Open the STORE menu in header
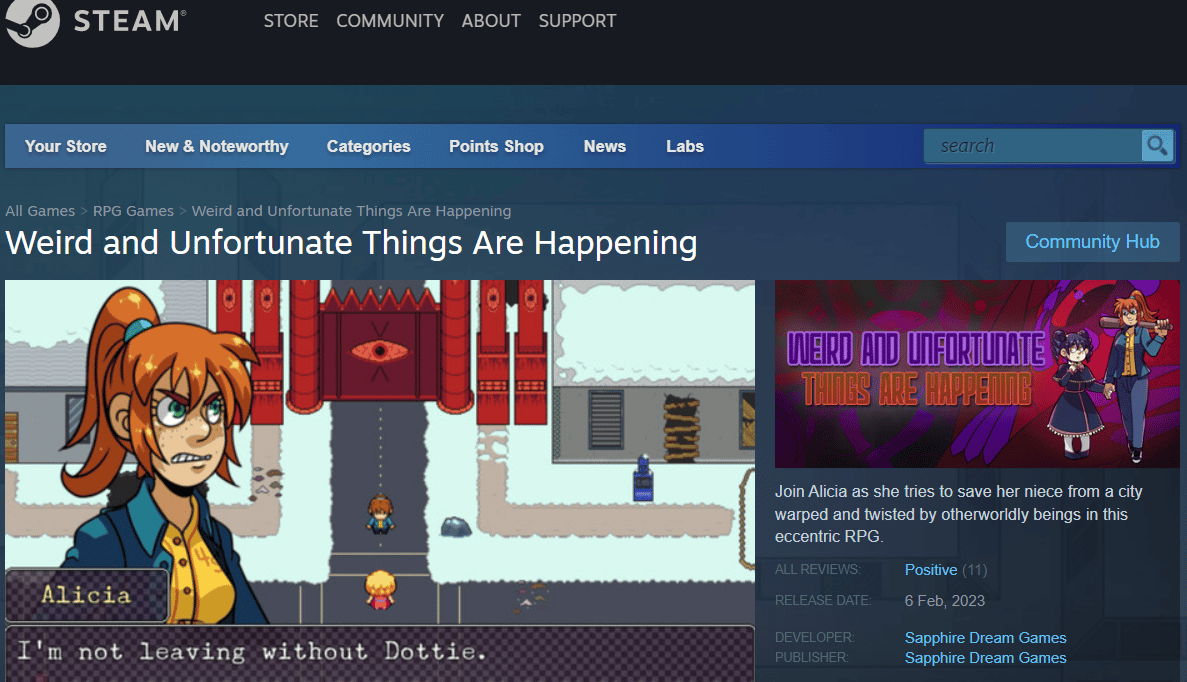Image resolution: width=1187 pixels, height=682 pixels. point(289,21)
